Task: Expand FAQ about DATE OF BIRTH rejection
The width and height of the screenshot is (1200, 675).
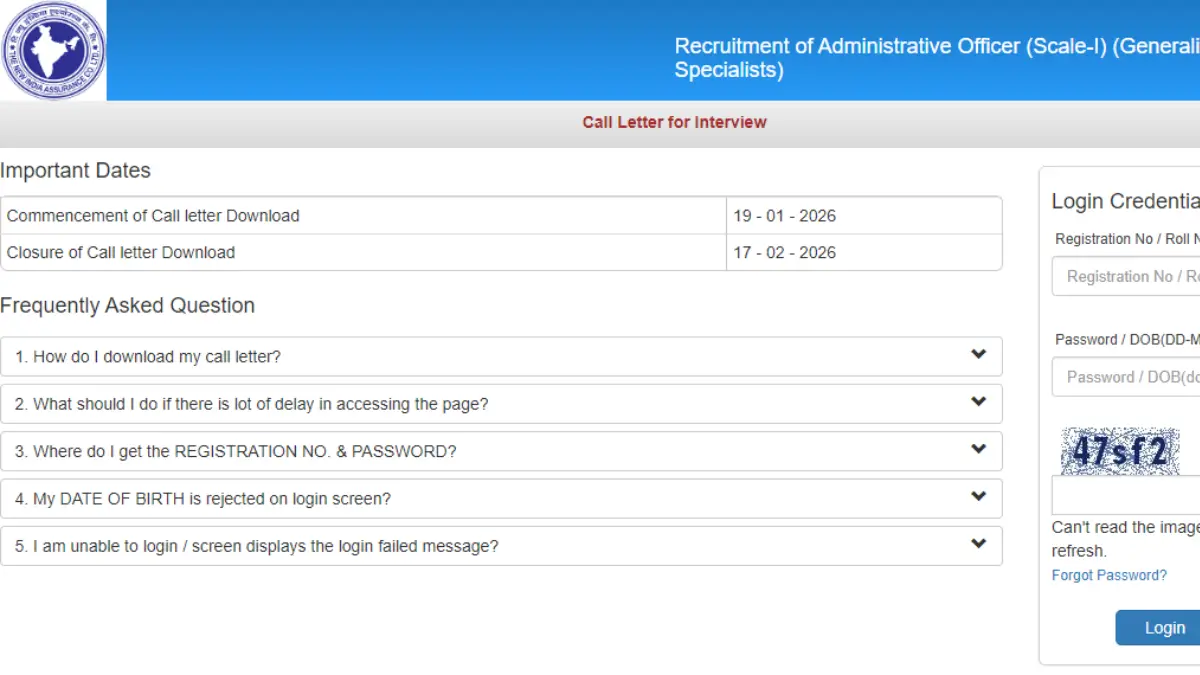Action: click(x=500, y=498)
